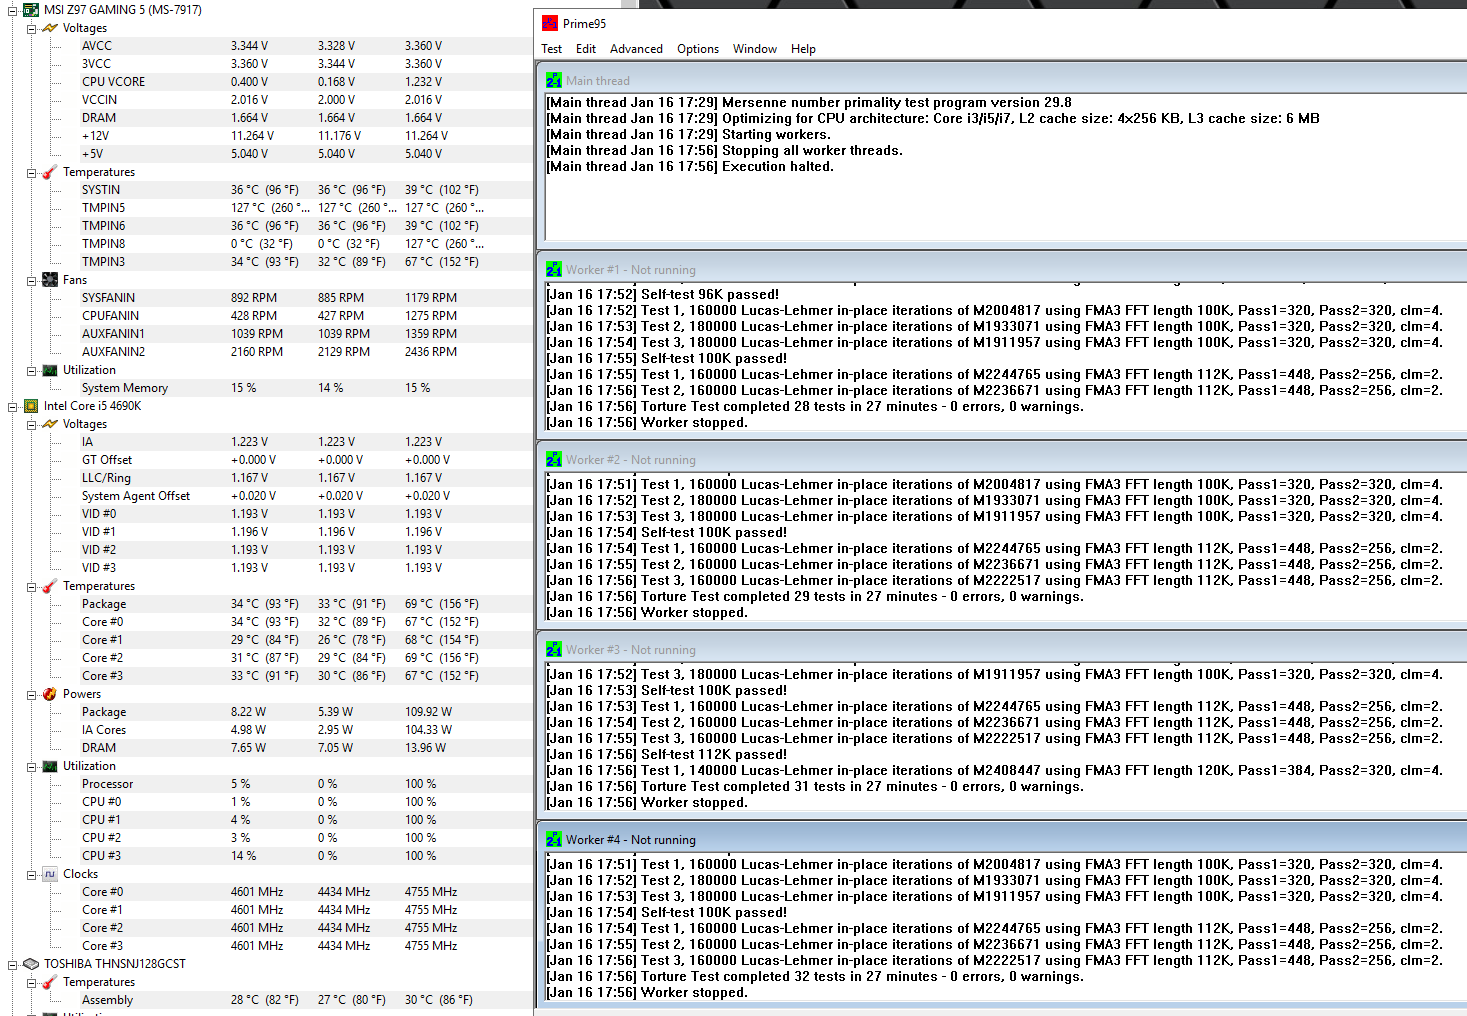Collapse the Fans node

coord(31,280)
